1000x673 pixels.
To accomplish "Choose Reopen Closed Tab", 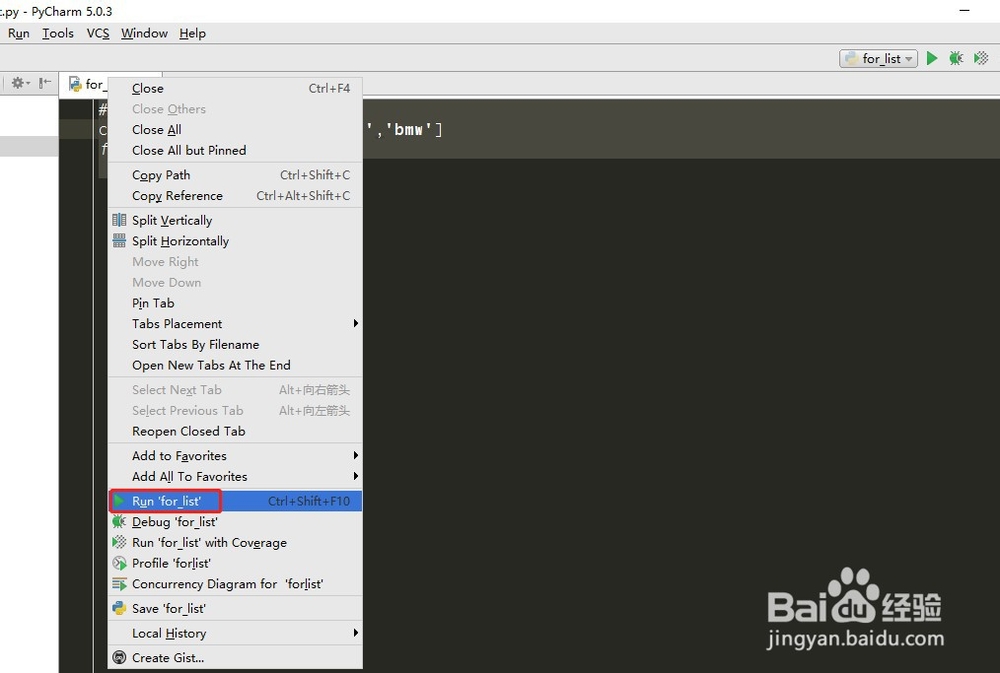I will (235, 431).
